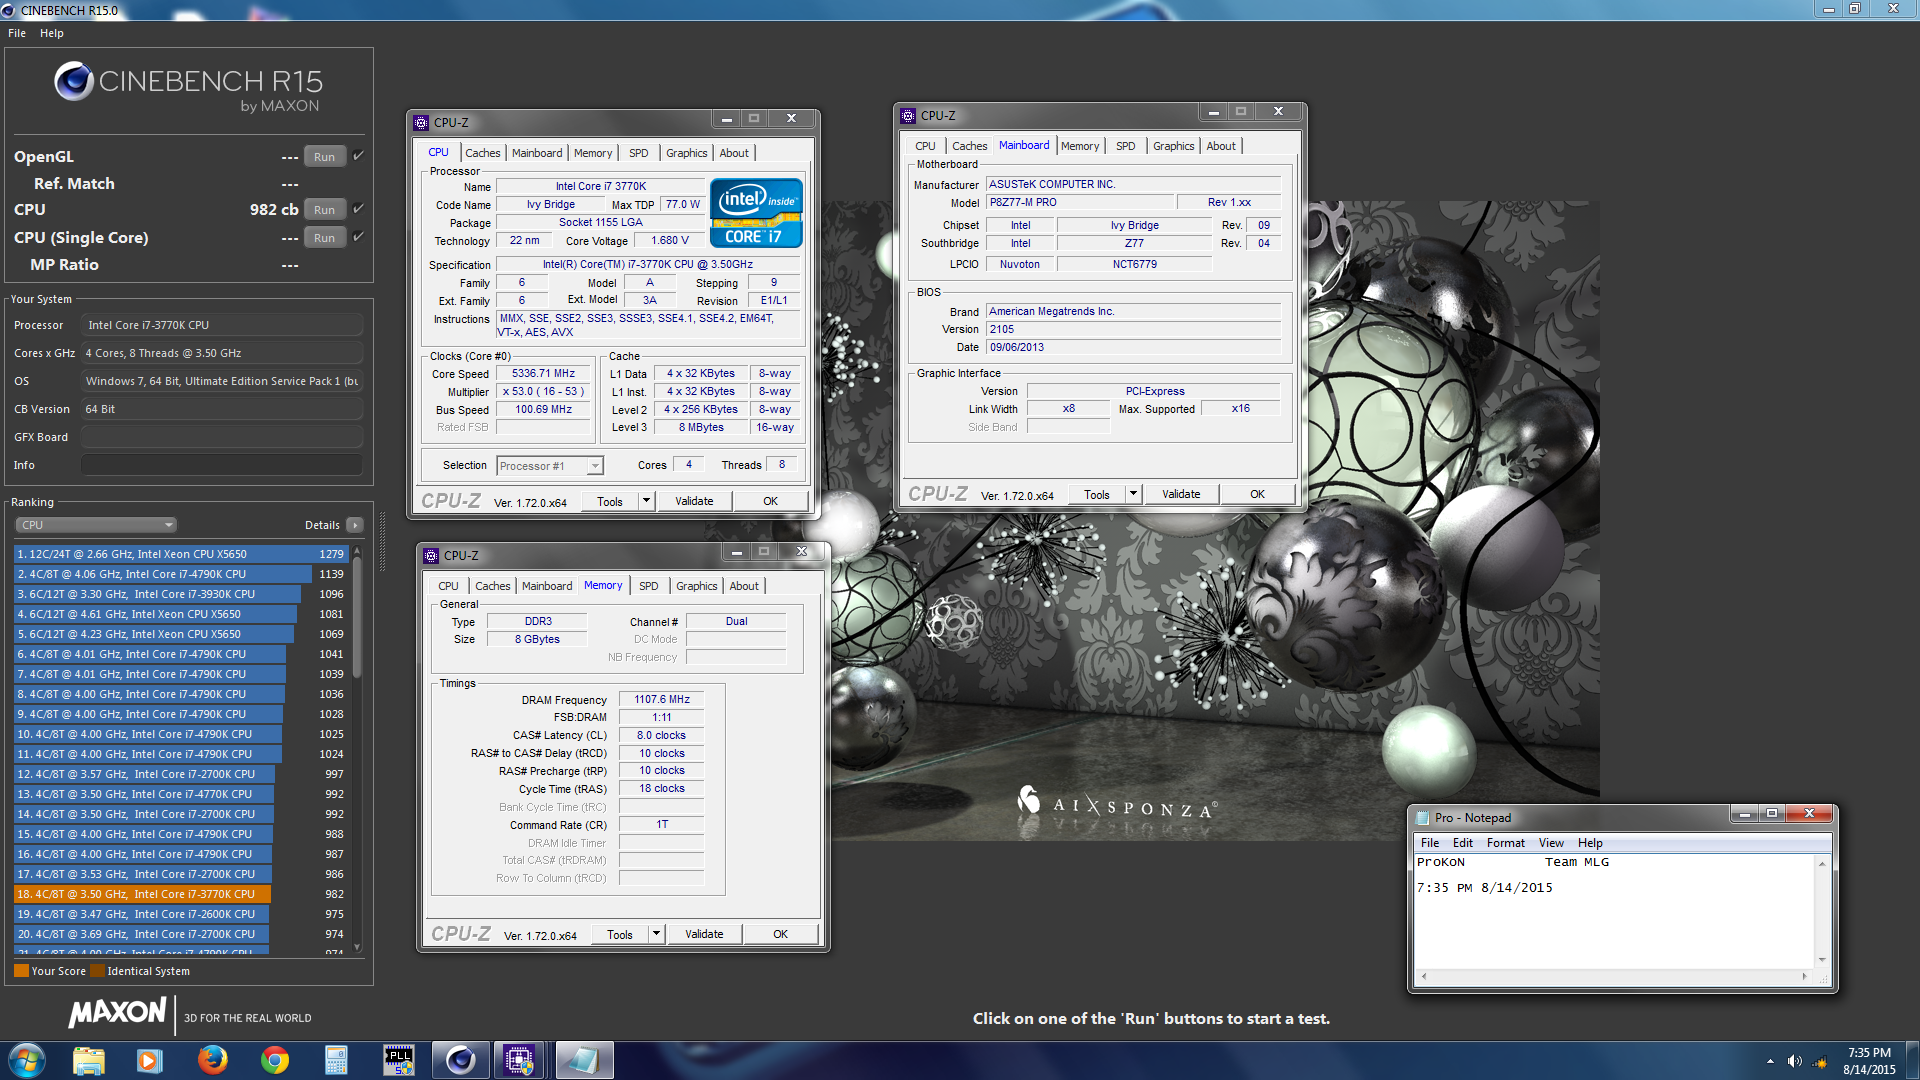Run the CPU Single Core benchmark
This screenshot has width=1920, height=1080.
[324, 238]
